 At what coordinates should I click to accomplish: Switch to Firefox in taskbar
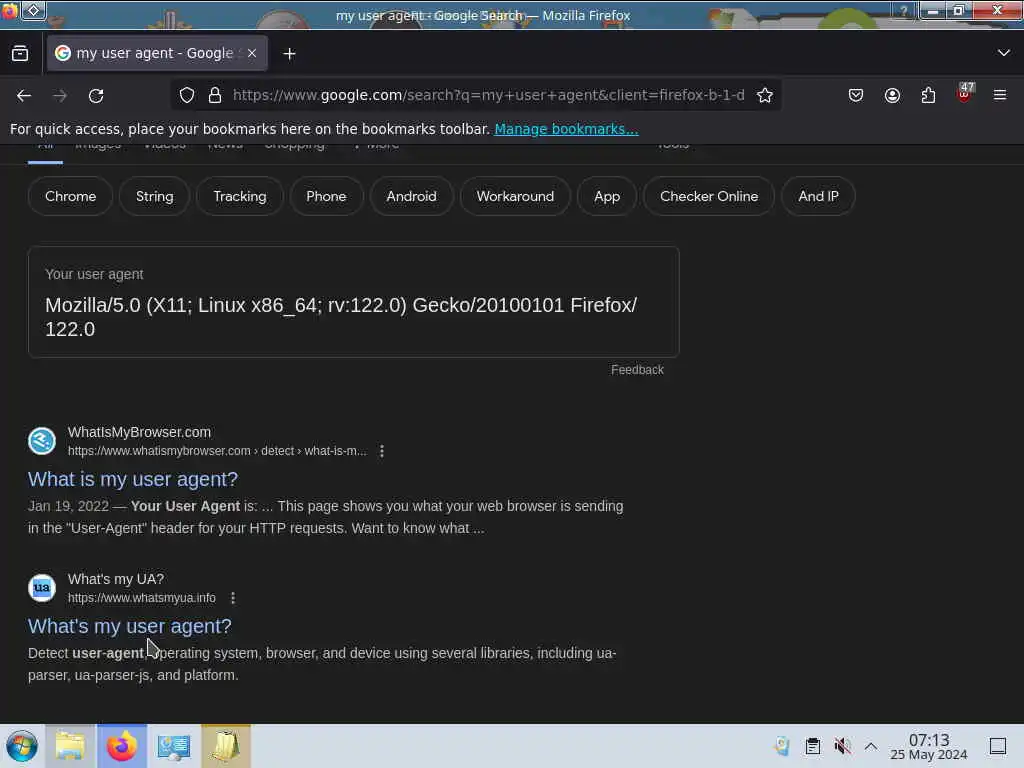122,746
